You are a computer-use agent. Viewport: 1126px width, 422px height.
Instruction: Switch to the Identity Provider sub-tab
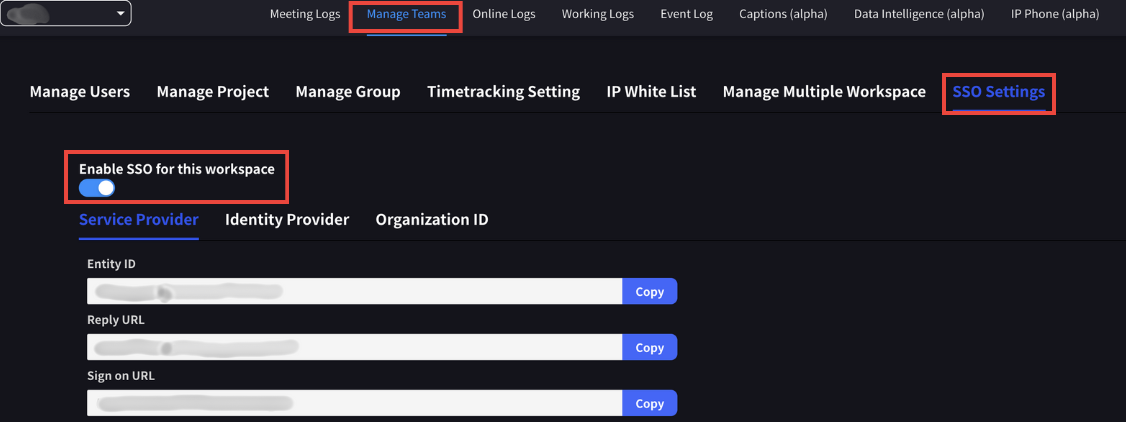coord(287,220)
